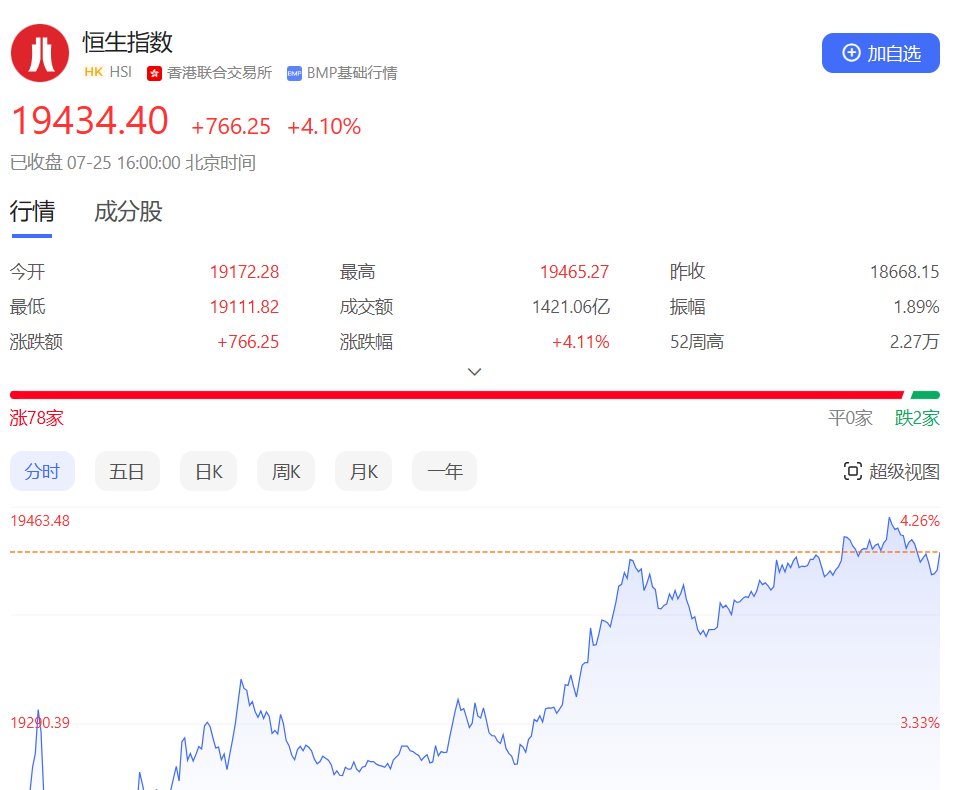Switch to the 行情 tab
Image resolution: width=961 pixels, height=790 pixels.
[32, 211]
